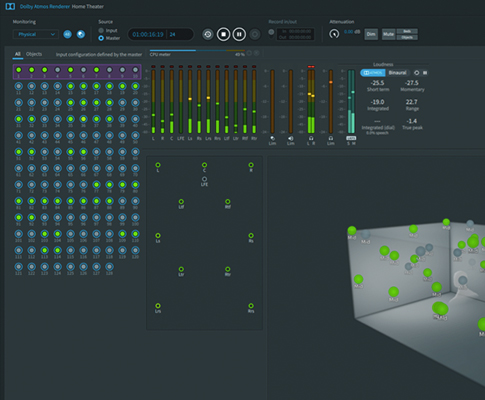Open the Monitoring Physical dropdown

35,34
